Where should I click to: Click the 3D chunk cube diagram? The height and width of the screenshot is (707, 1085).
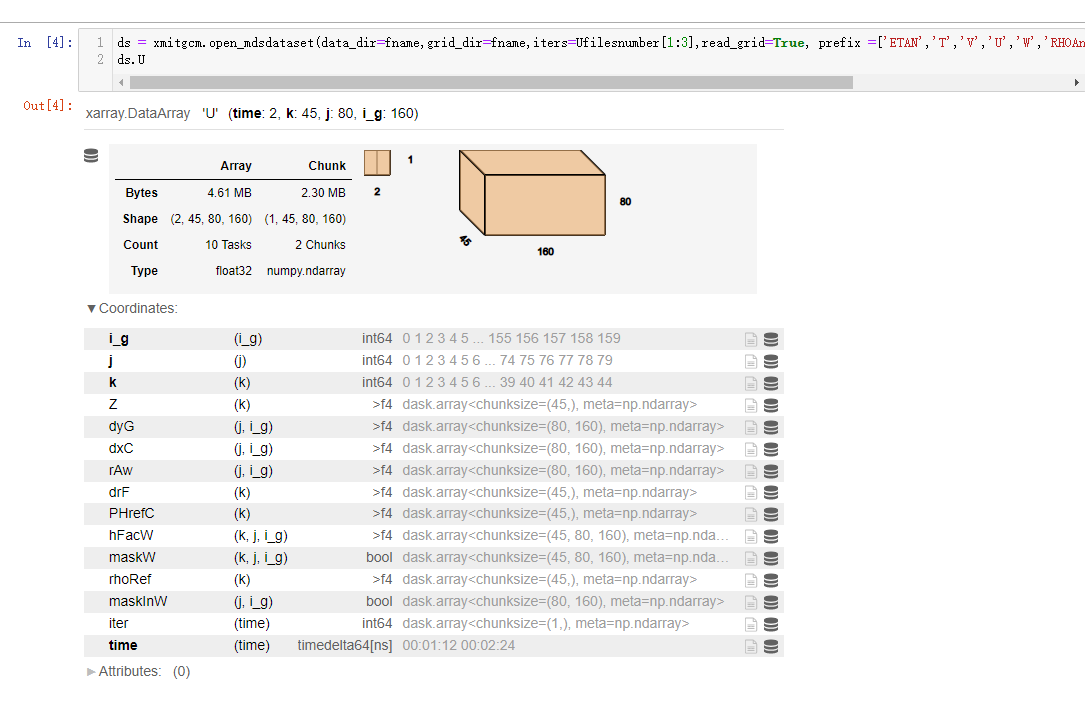(532, 193)
